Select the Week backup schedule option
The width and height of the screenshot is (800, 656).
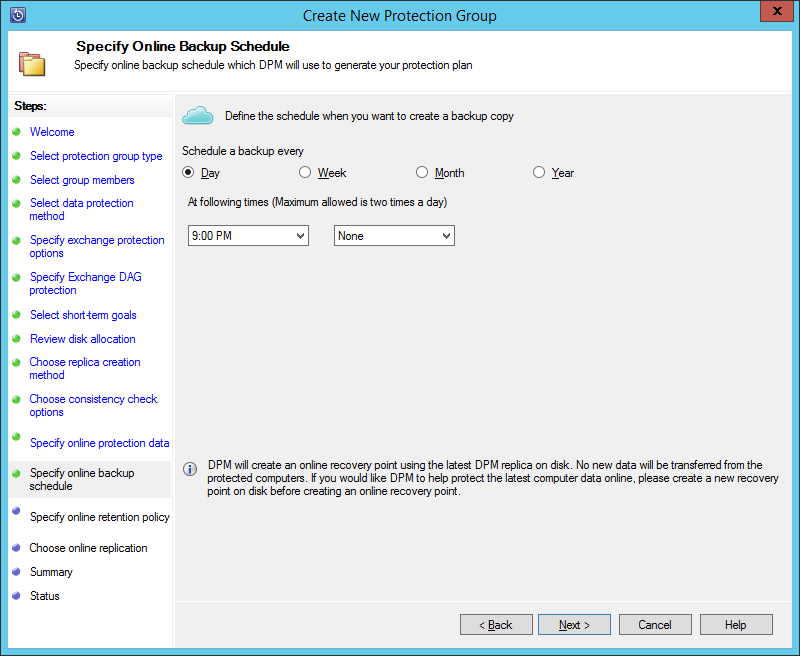pos(305,172)
